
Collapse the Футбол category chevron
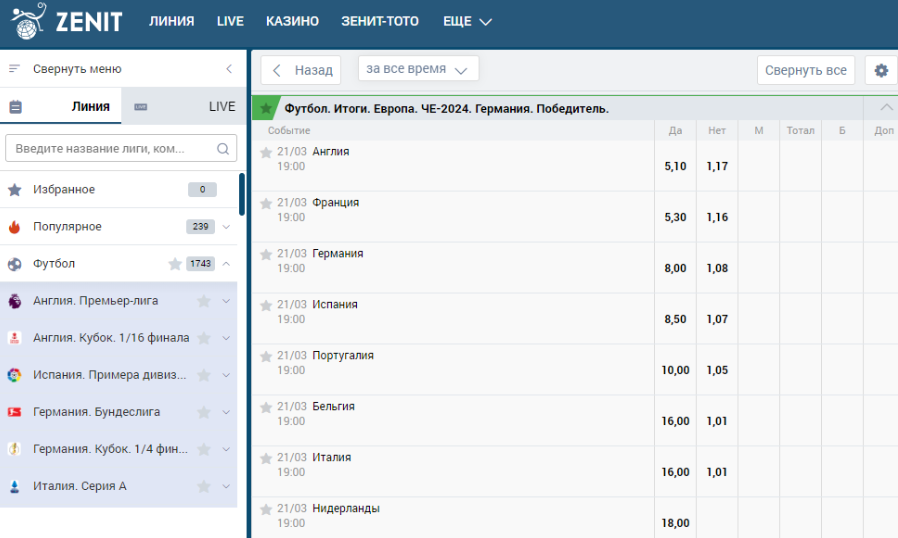(x=226, y=264)
